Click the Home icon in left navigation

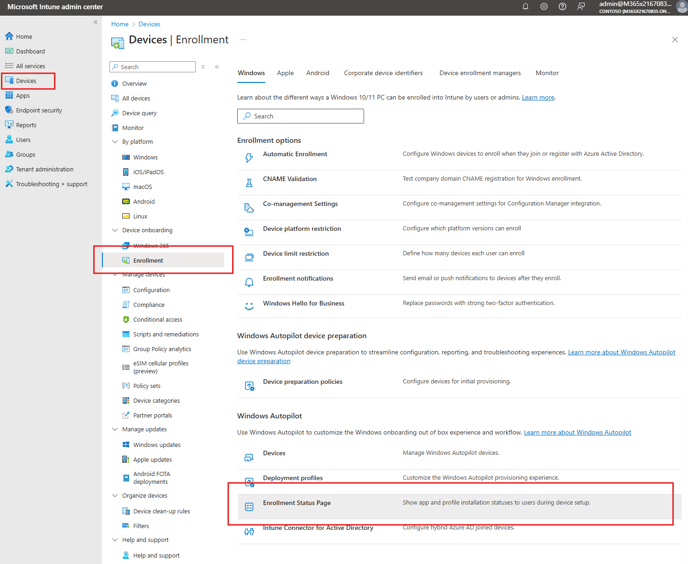9,36
